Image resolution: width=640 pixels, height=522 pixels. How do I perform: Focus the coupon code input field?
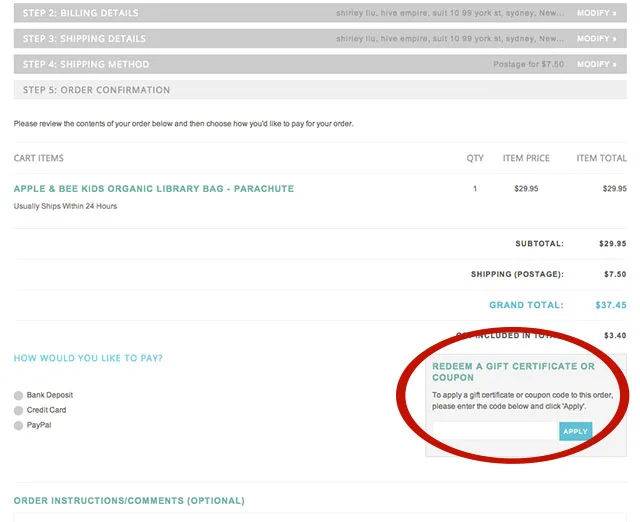[494, 432]
